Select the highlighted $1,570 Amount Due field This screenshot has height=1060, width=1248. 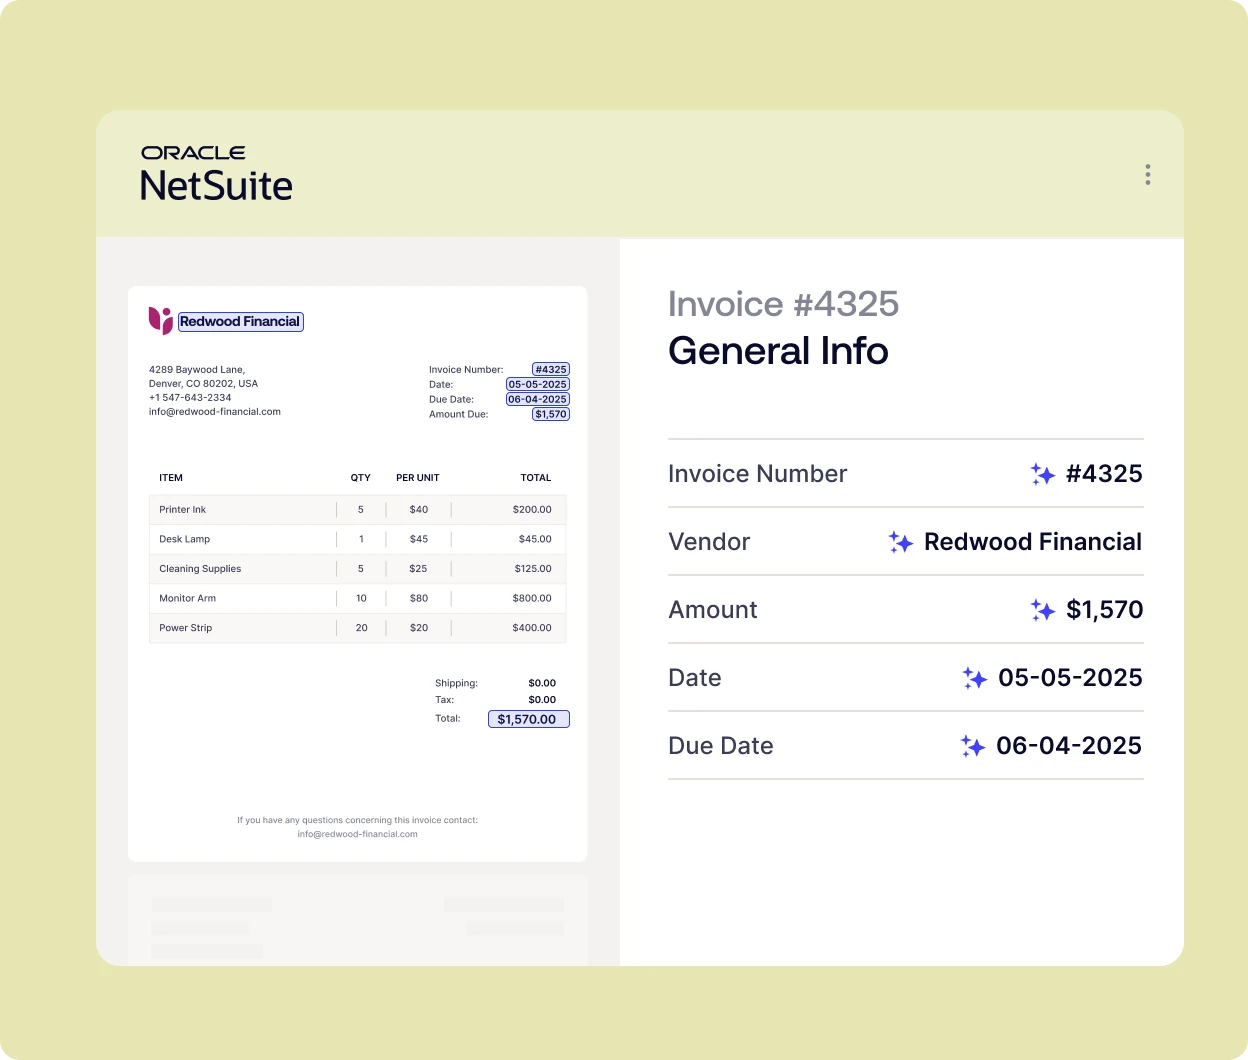(x=551, y=414)
